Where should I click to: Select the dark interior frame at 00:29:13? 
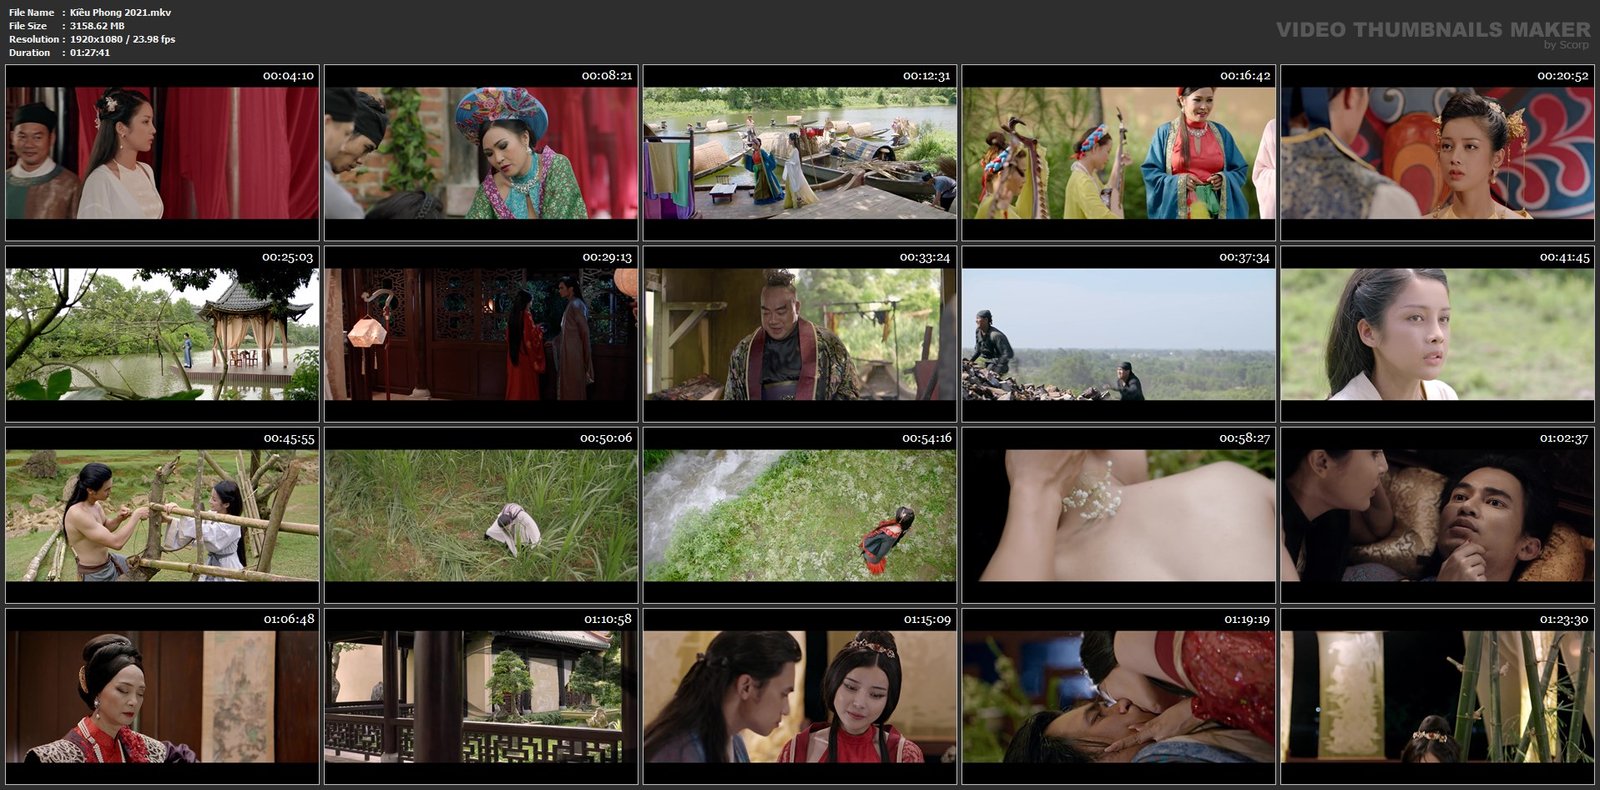[x=481, y=334]
